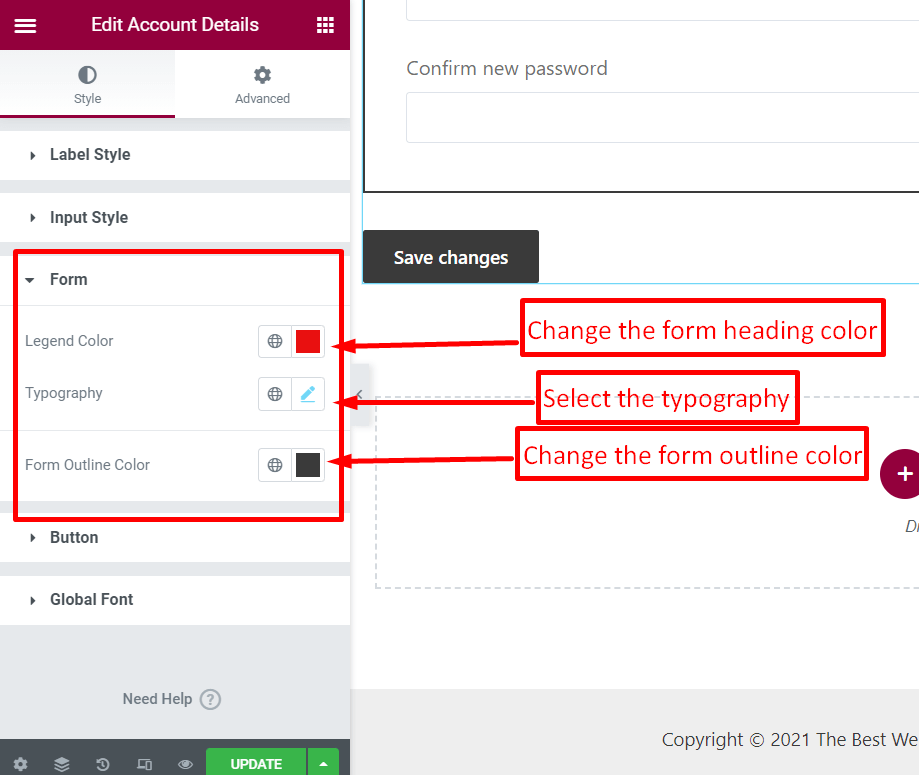Viewport: 919px width, 775px height.
Task: Open Responsive Mode device icon
Action: (144, 763)
